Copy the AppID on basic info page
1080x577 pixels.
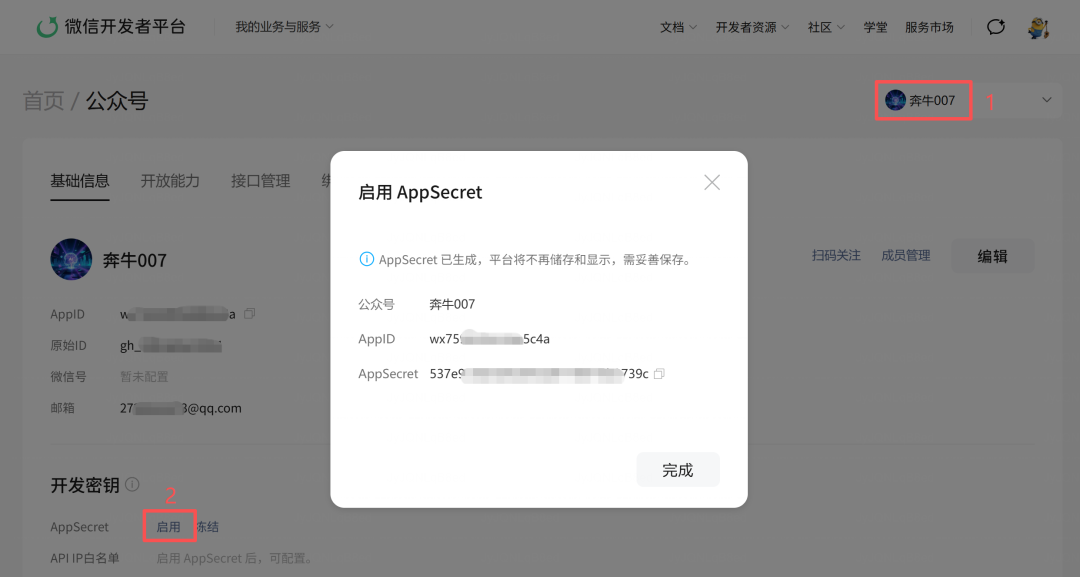tap(249, 314)
